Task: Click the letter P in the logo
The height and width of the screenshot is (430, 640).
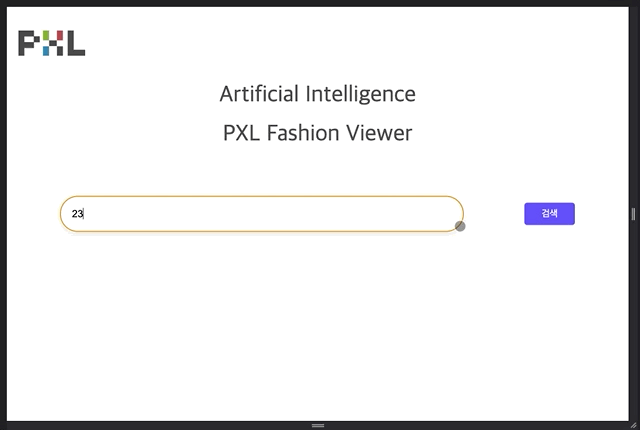Action: coord(29,43)
